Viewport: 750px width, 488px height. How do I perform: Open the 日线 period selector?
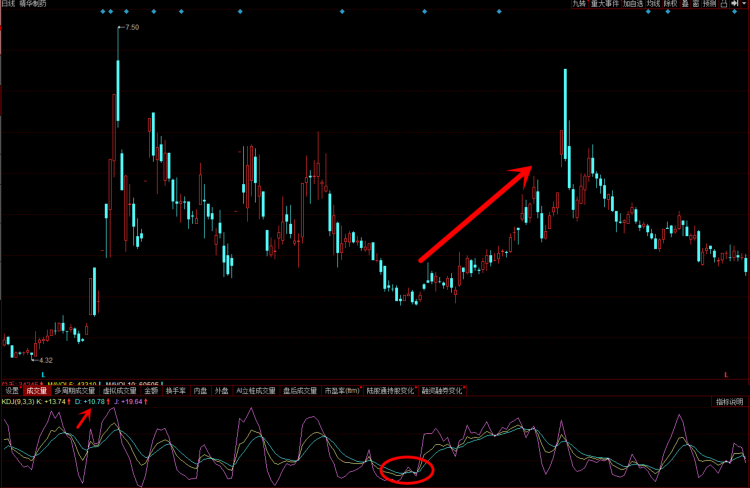(x=8, y=4)
